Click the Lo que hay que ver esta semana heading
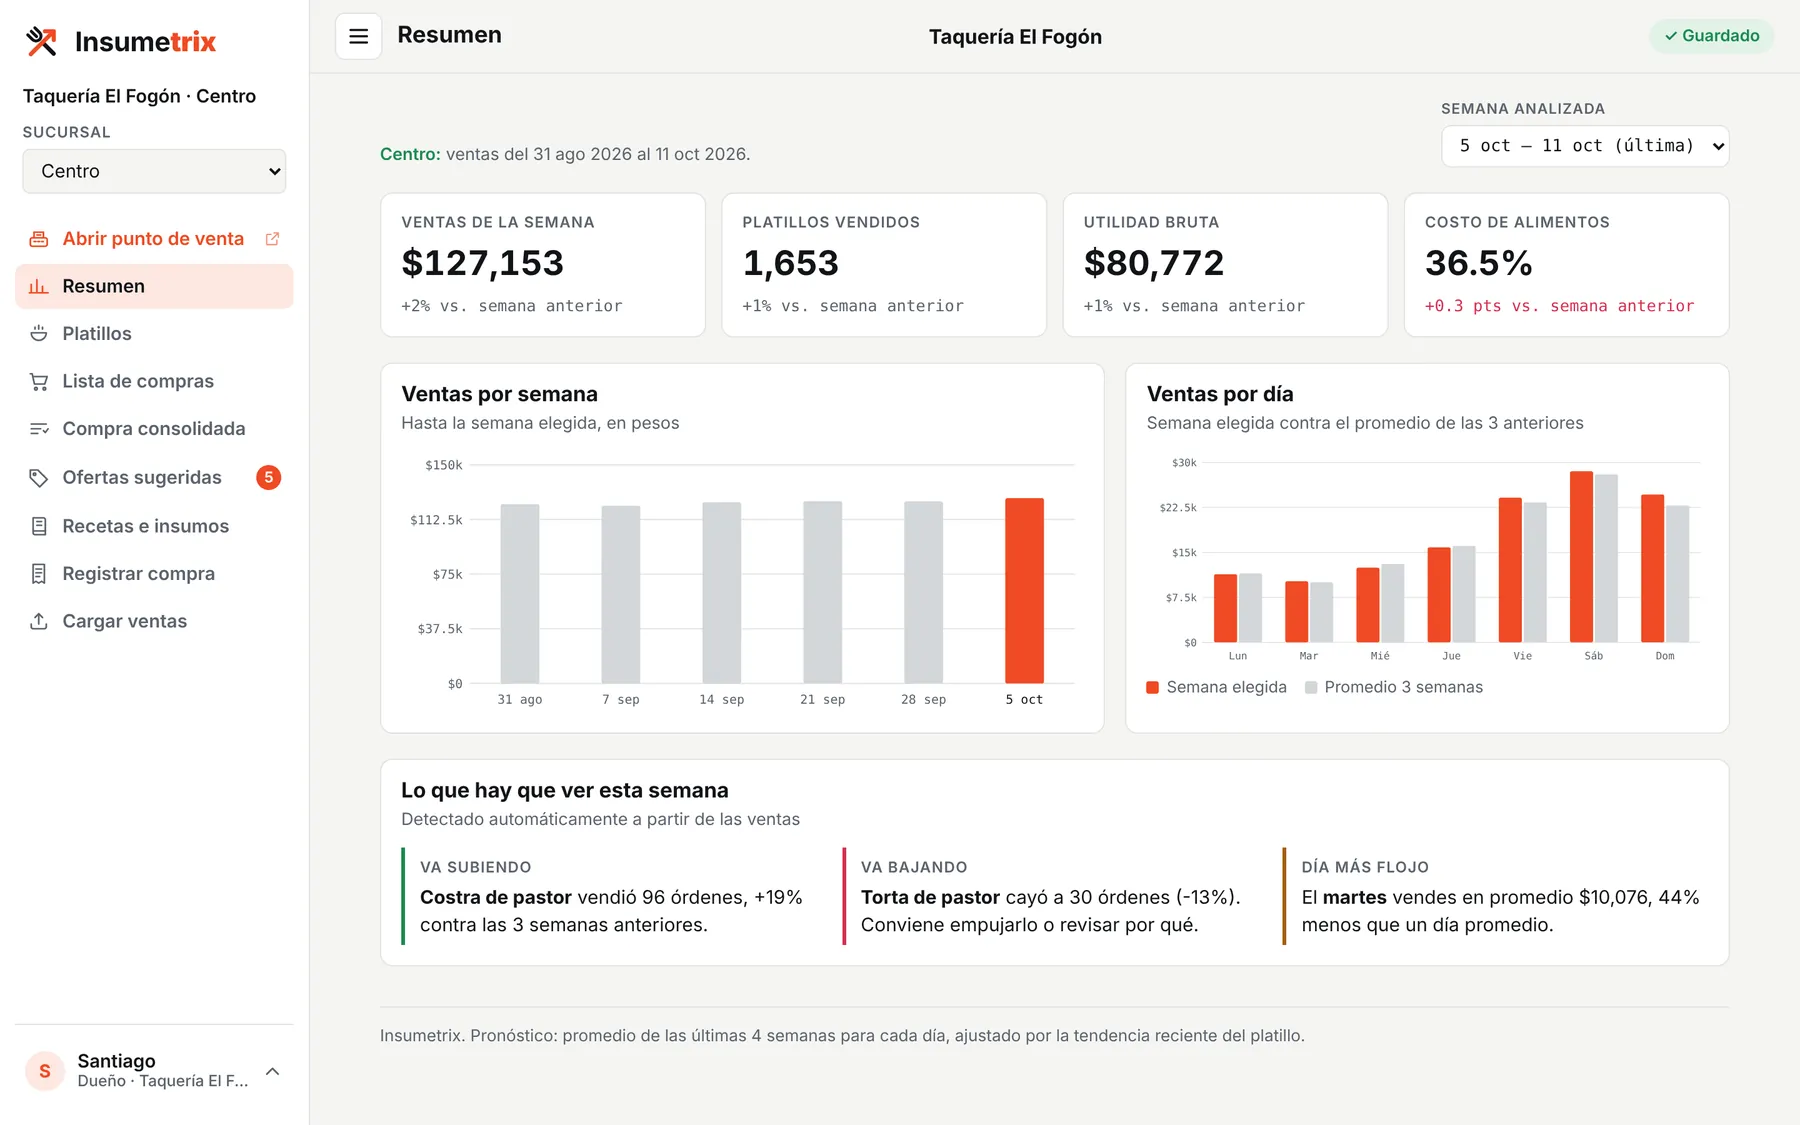Viewport: 1800px width, 1125px height. 565,790
